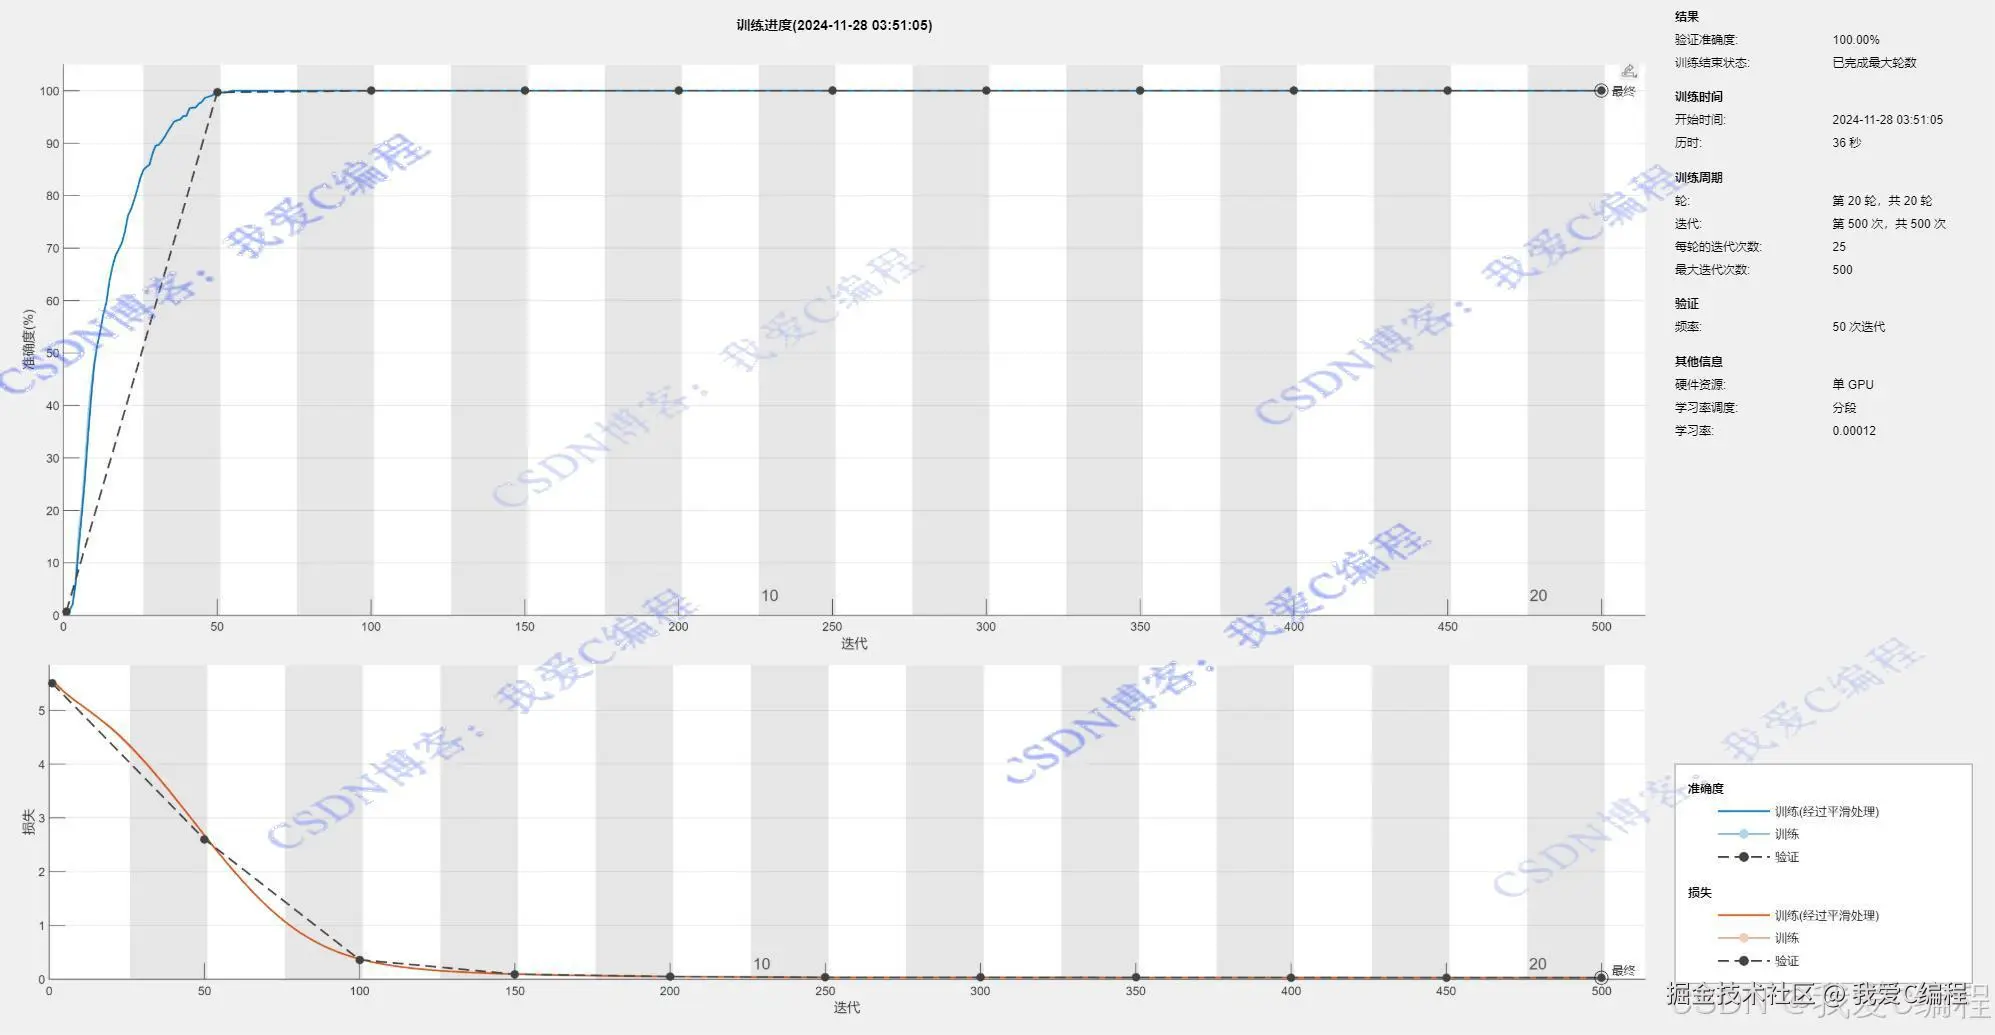The image size is (1995, 1035).
Task: Select loss validation point at iteration 300
Action: pos(980,978)
